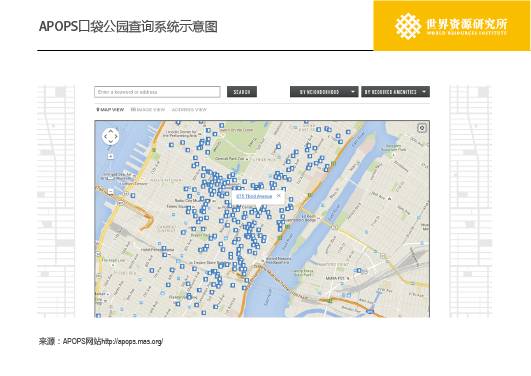Screen dimensions: 531x376
Task: Expand the By Required Amenities dropdown
Action: (395, 92)
